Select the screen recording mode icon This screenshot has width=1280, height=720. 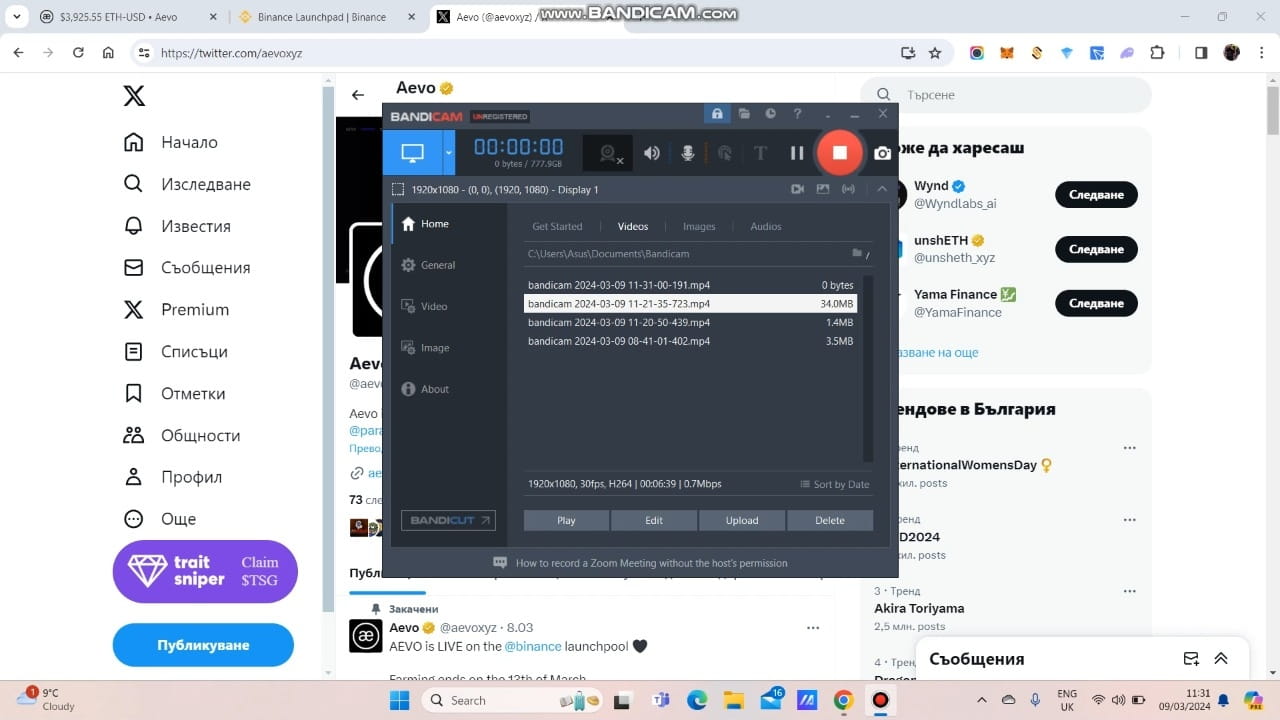412,152
